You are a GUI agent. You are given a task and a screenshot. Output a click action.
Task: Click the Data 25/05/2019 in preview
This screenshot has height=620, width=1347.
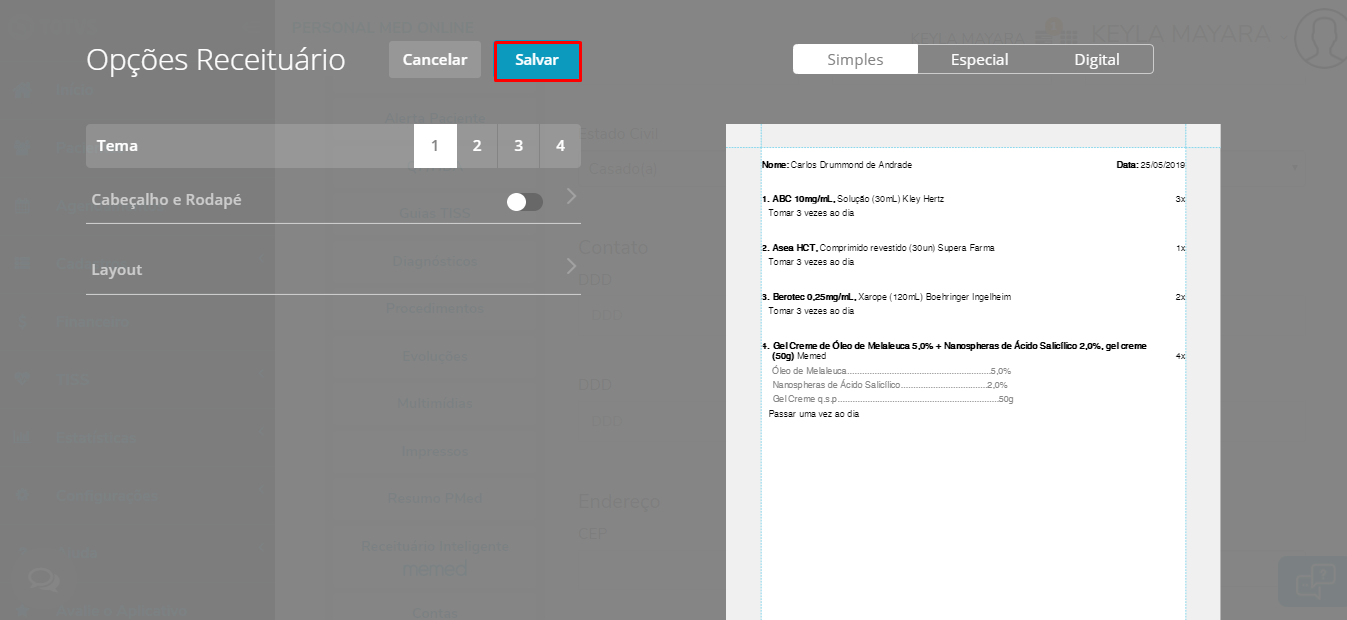(x=1151, y=165)
